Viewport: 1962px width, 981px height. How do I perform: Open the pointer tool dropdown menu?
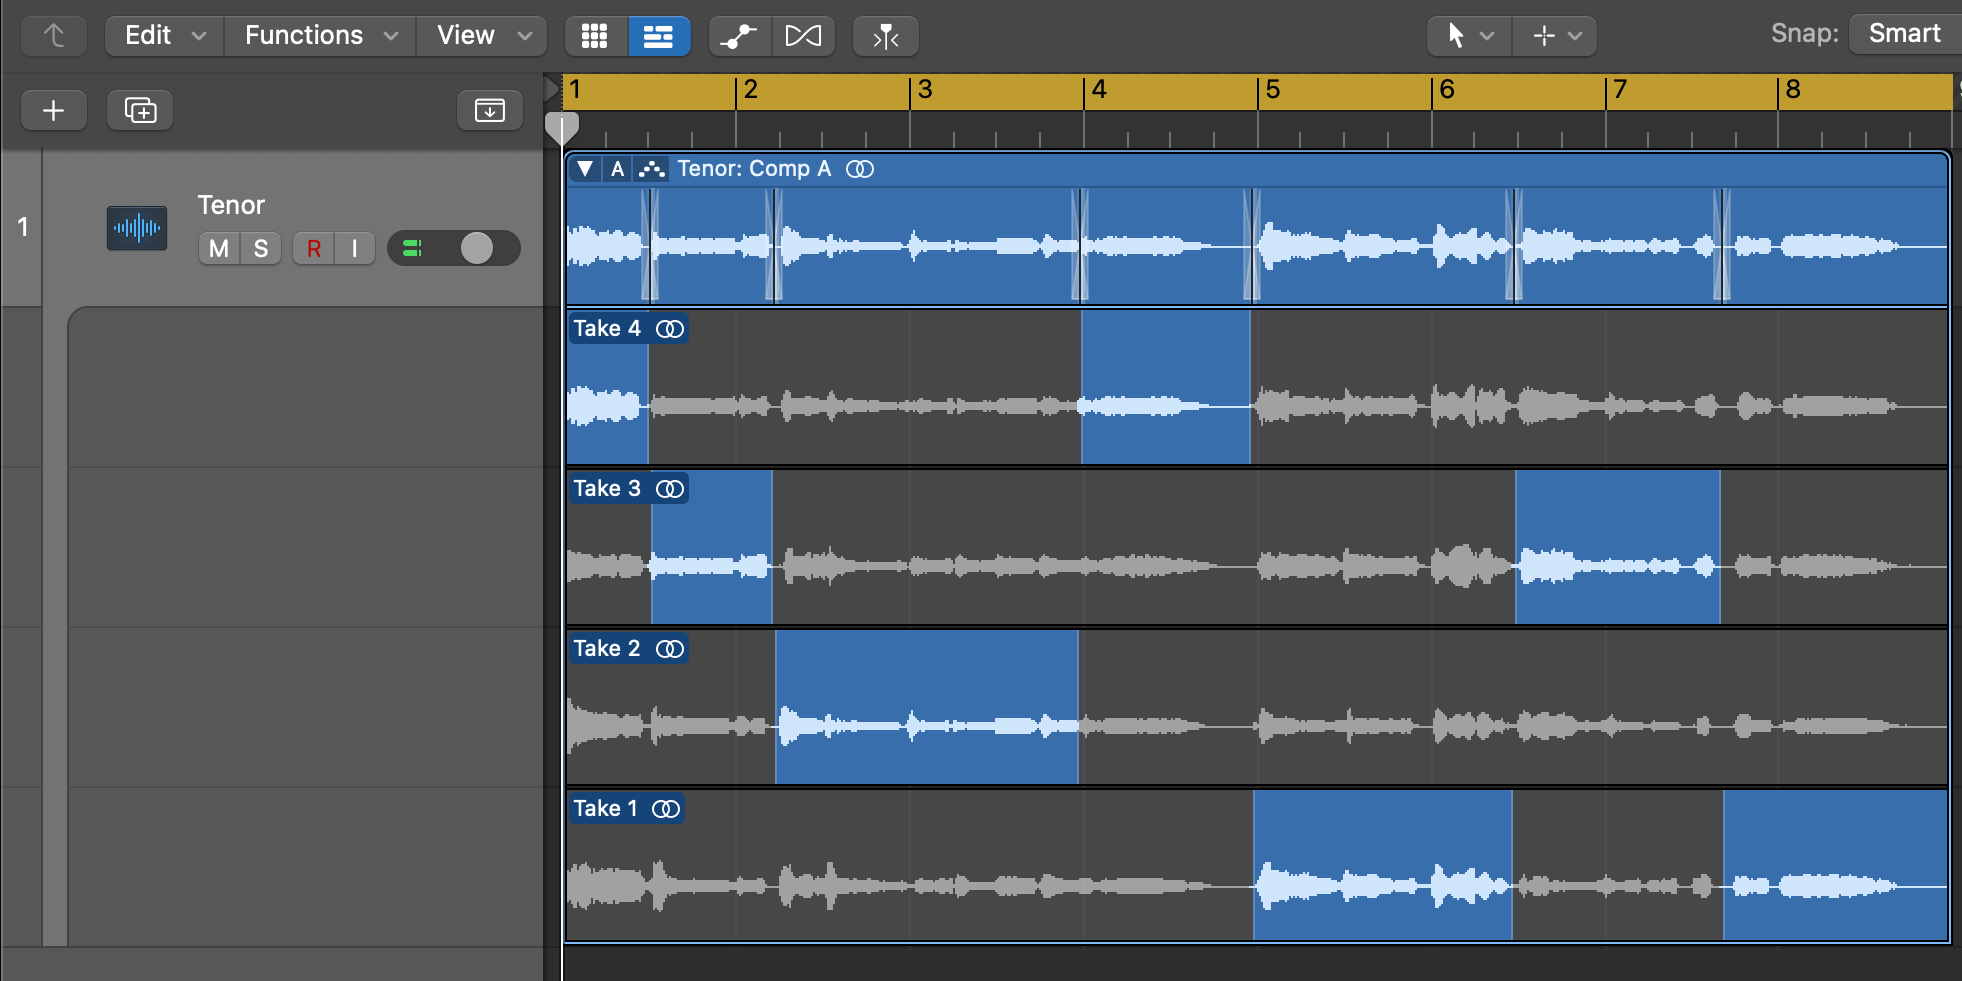click(1469, 36)
